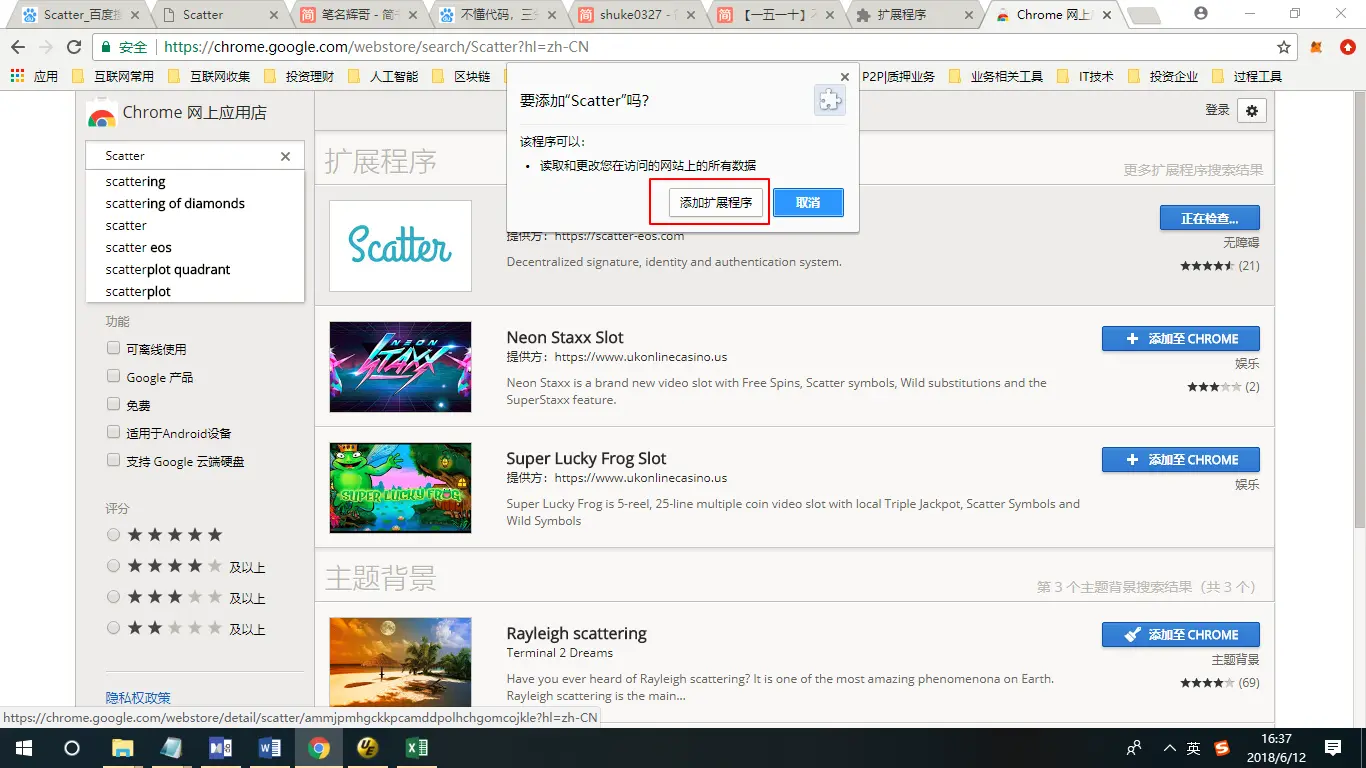Add Super Lucky Frog Slot to Chrome
This screenshot has height=768, width=1366.
click(1181, 459)
